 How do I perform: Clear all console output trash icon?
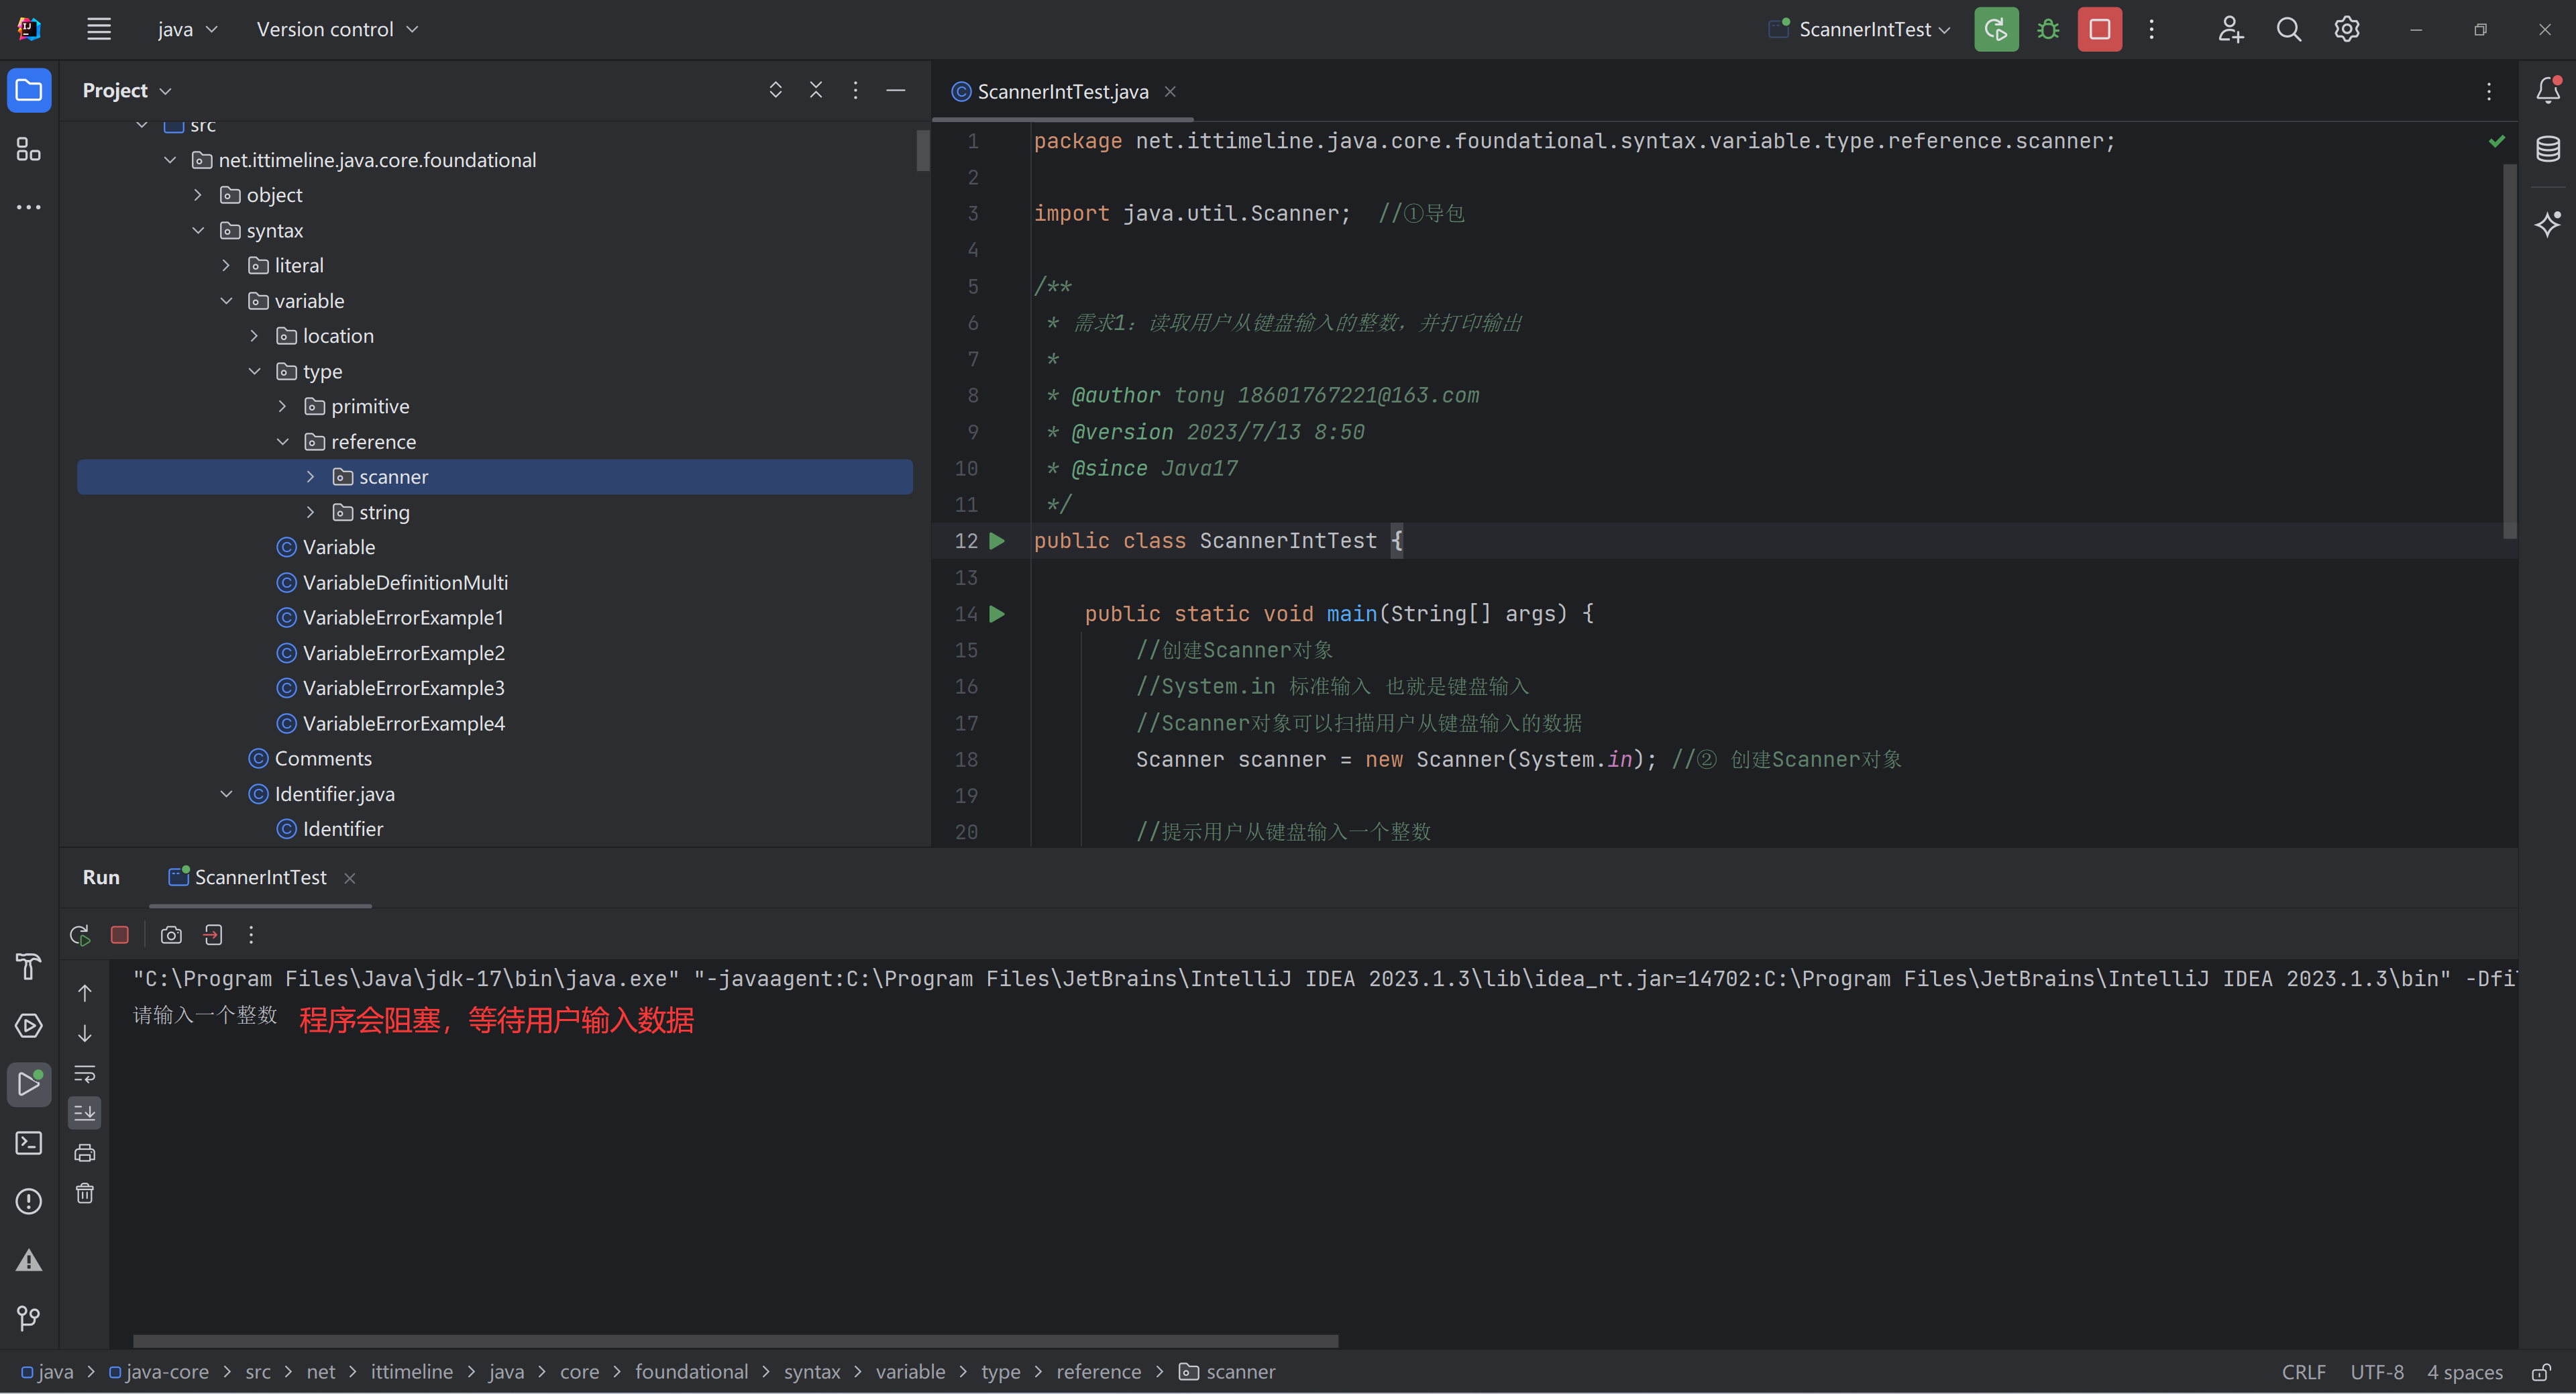(x=85, y=1193)
